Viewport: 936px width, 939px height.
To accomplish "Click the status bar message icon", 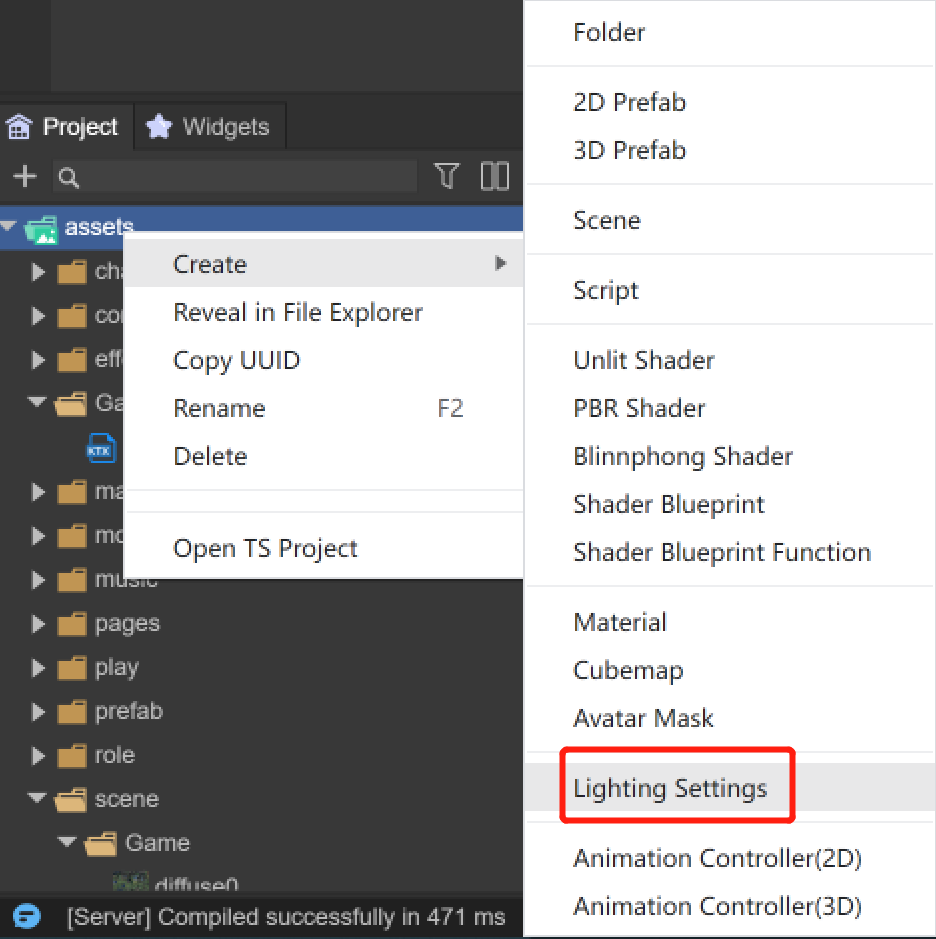I will [26, 916].
